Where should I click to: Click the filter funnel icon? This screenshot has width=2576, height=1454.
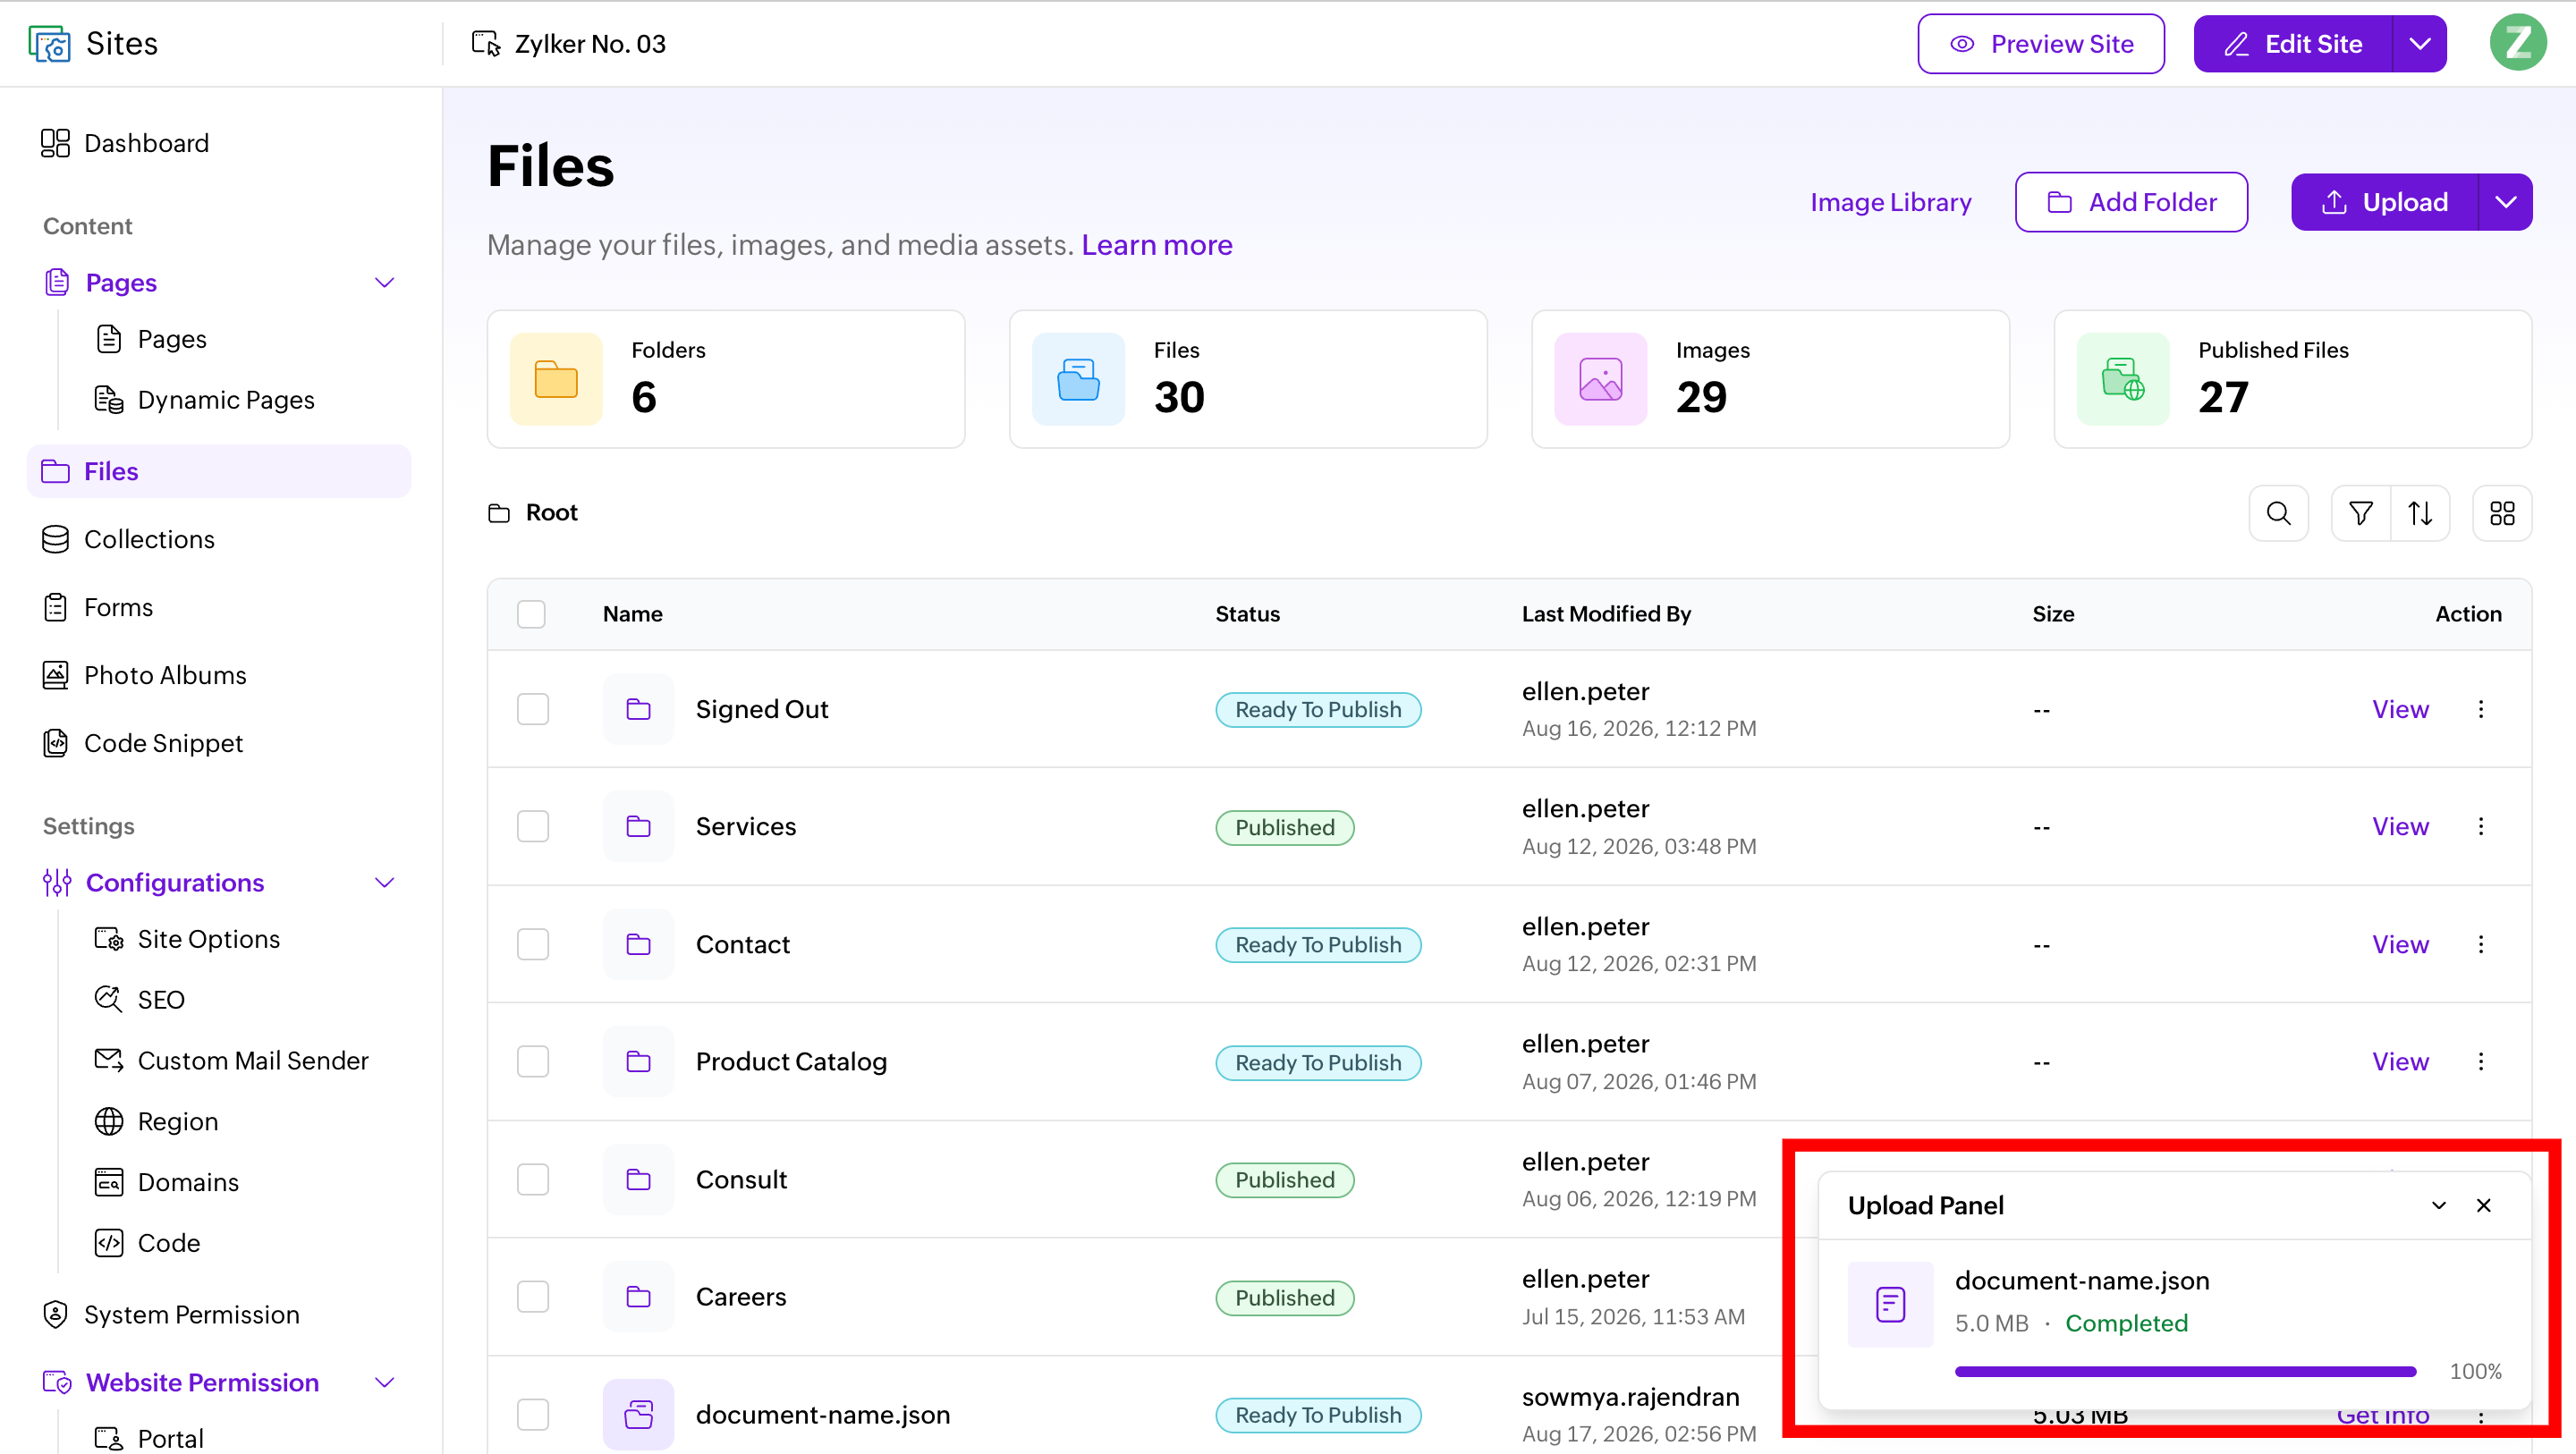click(2360, 513)
